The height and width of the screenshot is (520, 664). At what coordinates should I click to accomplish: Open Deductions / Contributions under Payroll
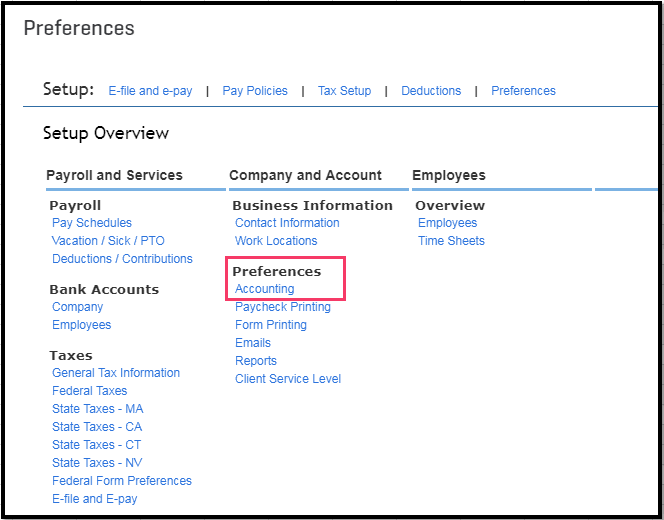(x=122, y=259)
